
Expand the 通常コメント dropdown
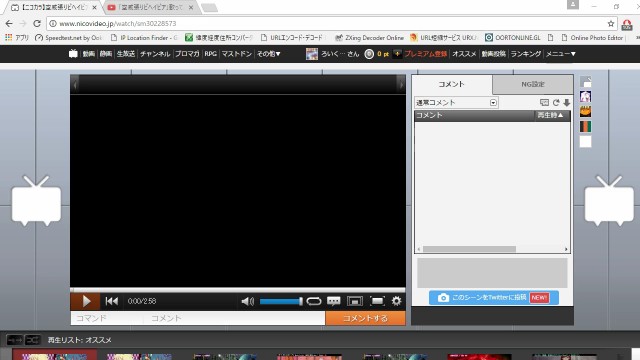point(456,102)
